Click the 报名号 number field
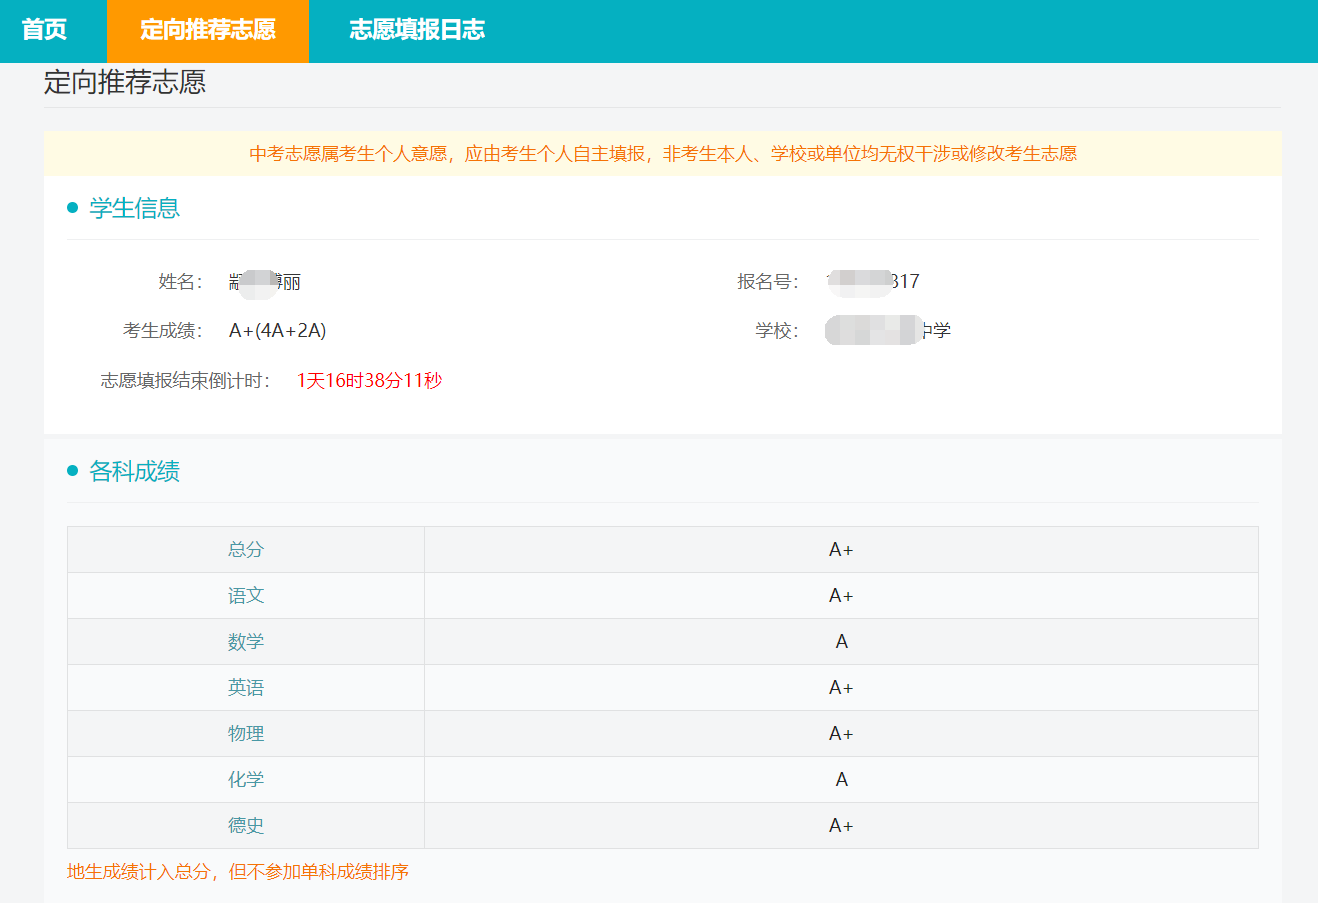The height and width of the screenshot is (903, 1318). point(873,282)
